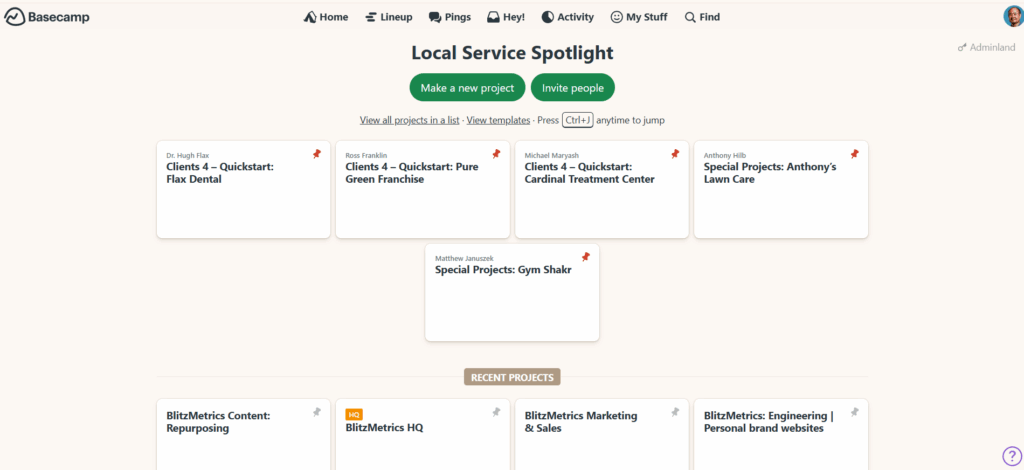
Task: Click the Basecamp logo icon
Action: point(15,17)
